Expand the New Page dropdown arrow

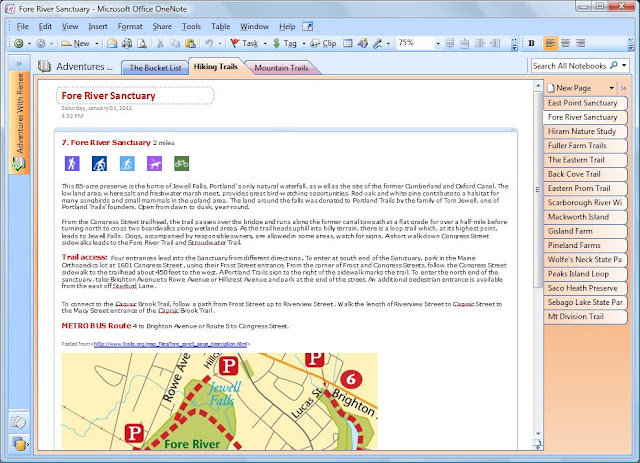click(x=611, y=88)
